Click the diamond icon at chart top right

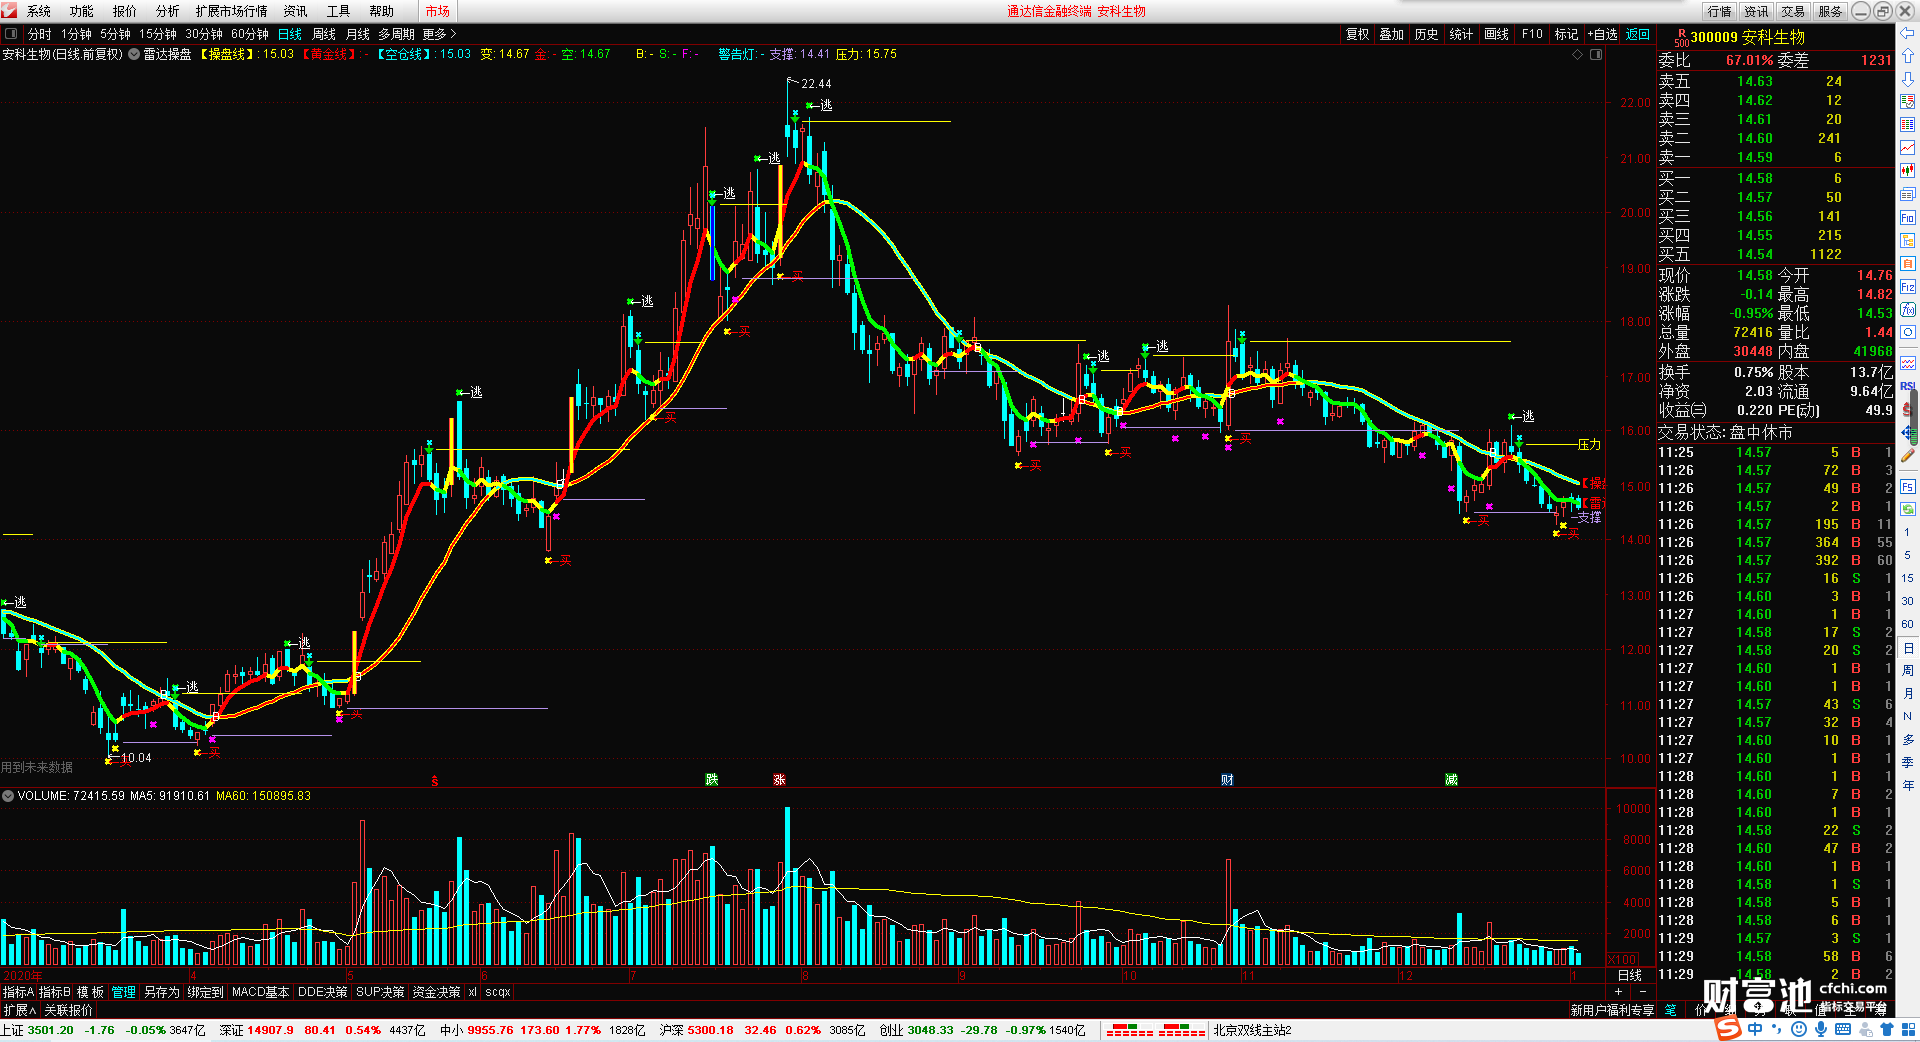coord(1578,54)
